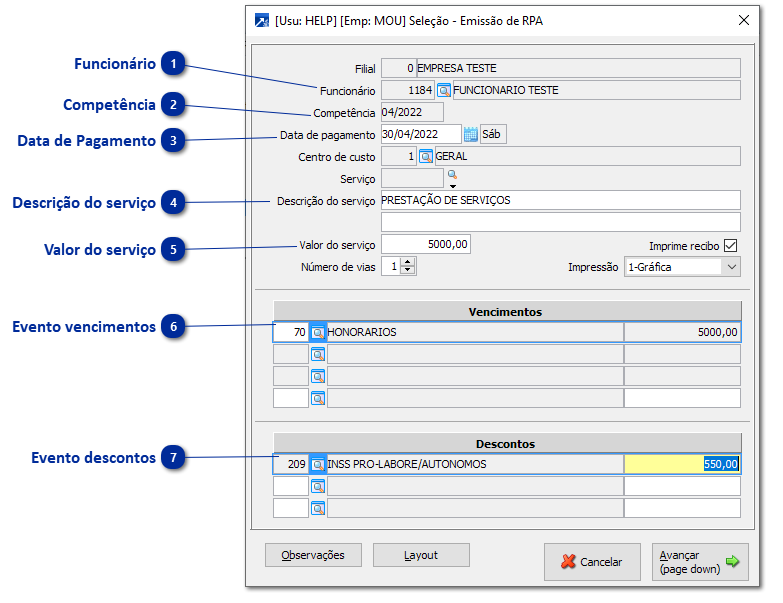The width and height of the screenshot is (783, 603).
Task: Open lookup icon in third Descontos row
Action: pyautogui.click(x=318, y=508)
